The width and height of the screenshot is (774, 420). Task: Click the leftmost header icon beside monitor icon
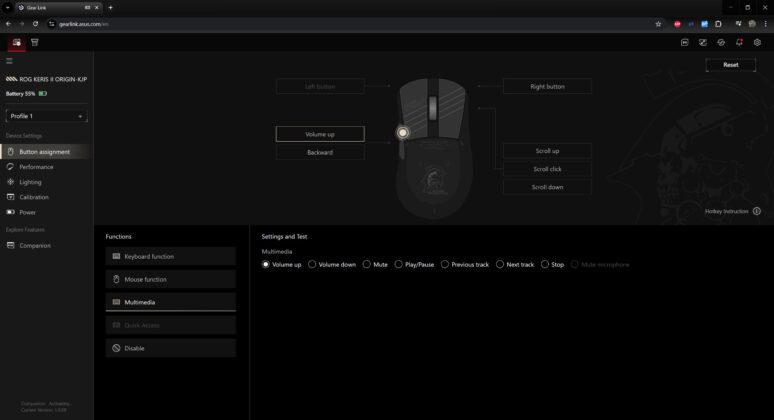pos(685,42)
